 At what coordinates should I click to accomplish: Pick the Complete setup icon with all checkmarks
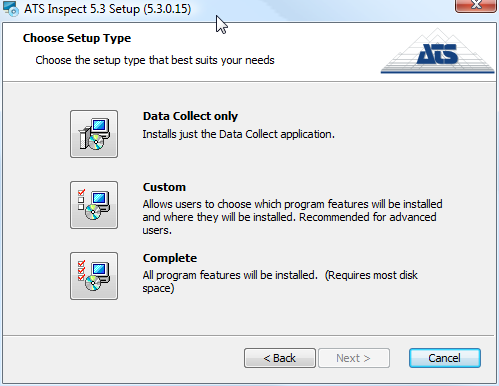(94, 276)
